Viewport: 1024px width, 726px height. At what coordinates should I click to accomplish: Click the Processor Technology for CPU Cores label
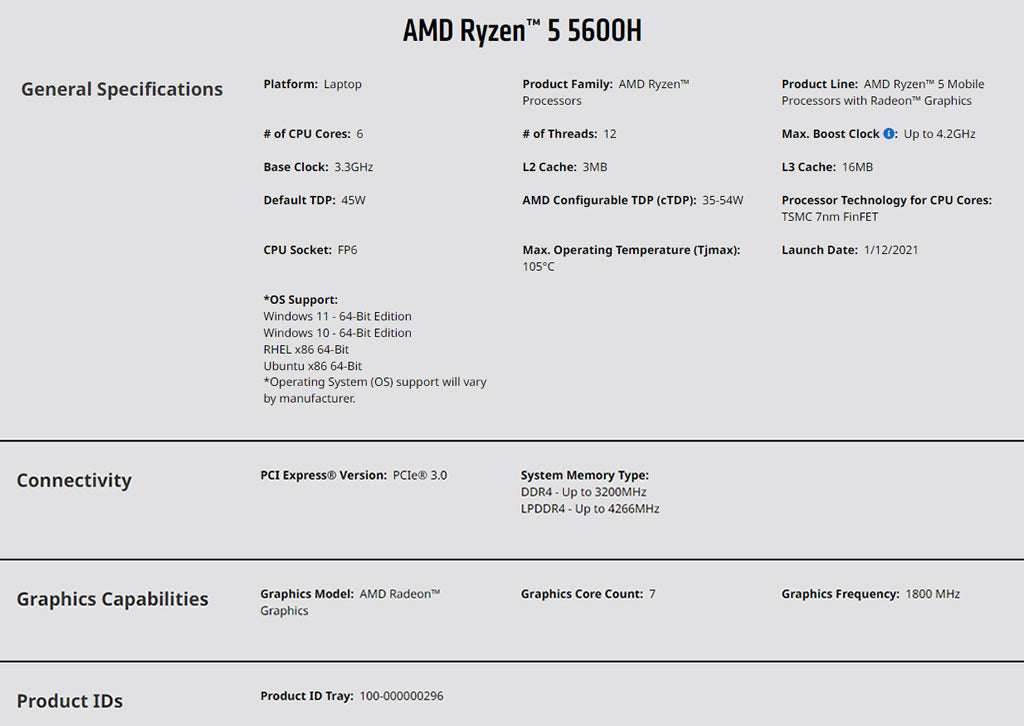tap(886, 200)
